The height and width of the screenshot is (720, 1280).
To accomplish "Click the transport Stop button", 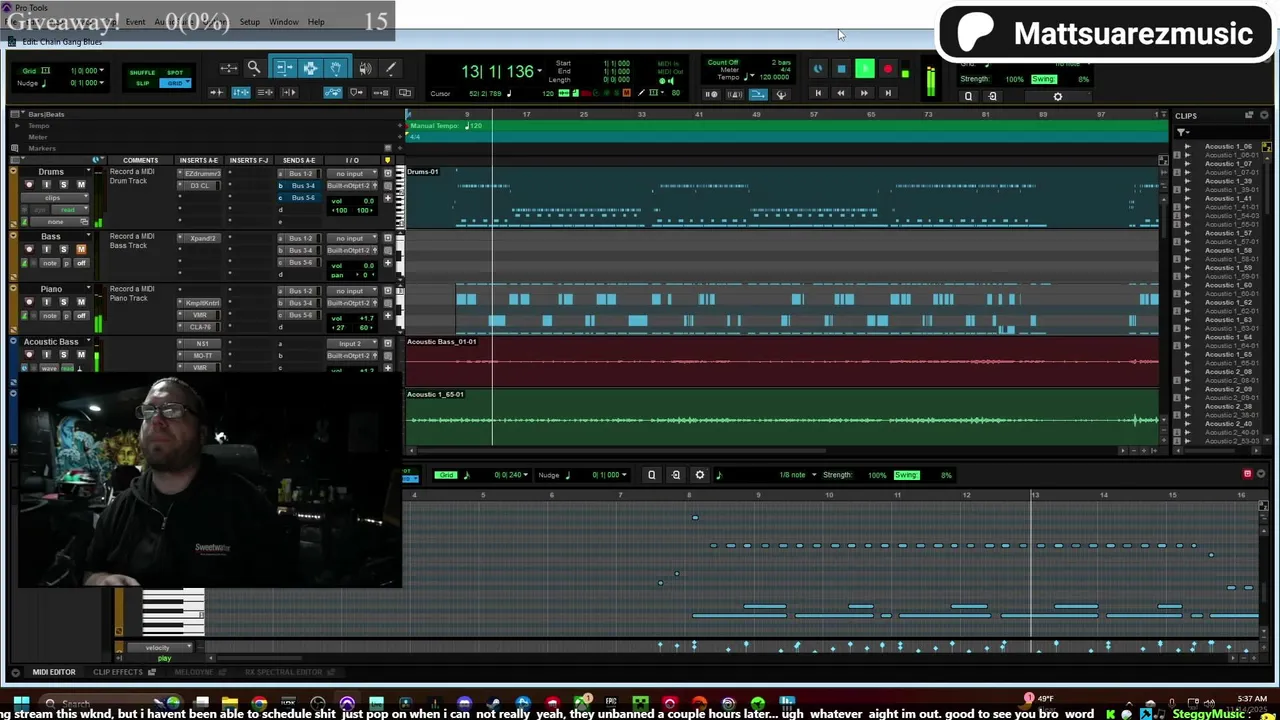I will (841, 69).
